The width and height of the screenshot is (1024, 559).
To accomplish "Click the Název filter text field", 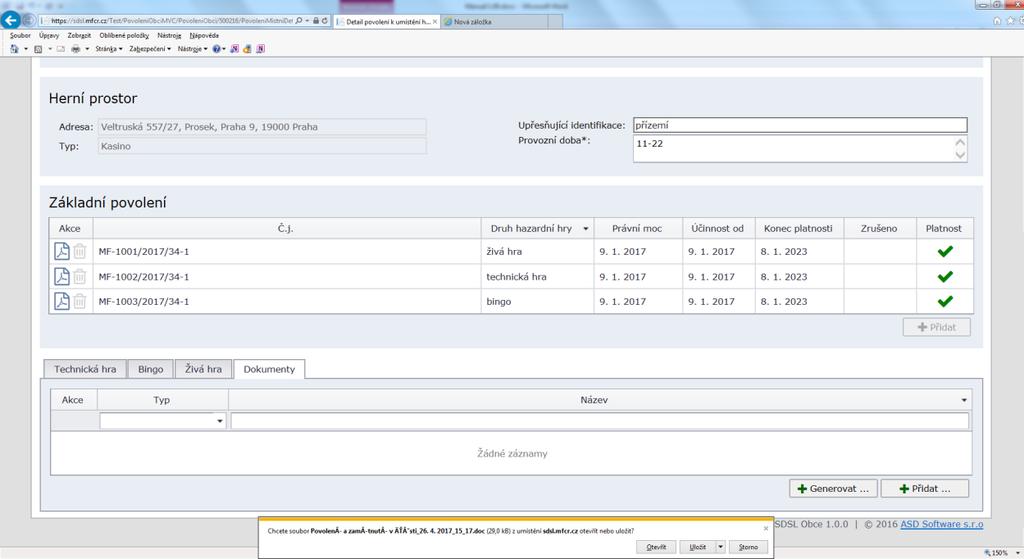I will tap(600, 421).
